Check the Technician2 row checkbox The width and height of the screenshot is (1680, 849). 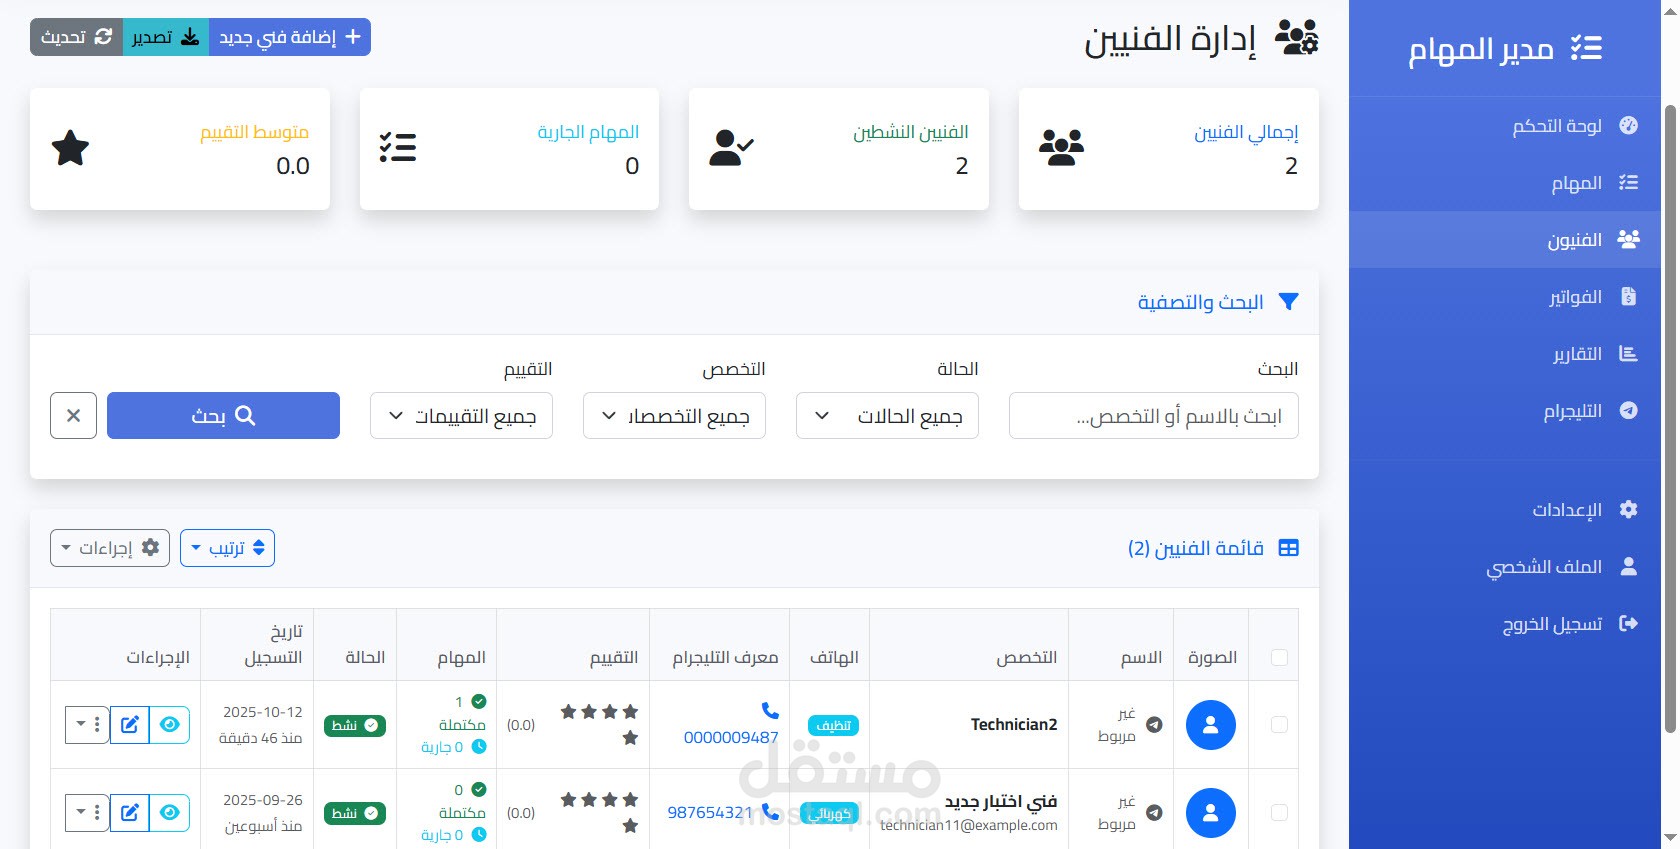point(1279,725)
